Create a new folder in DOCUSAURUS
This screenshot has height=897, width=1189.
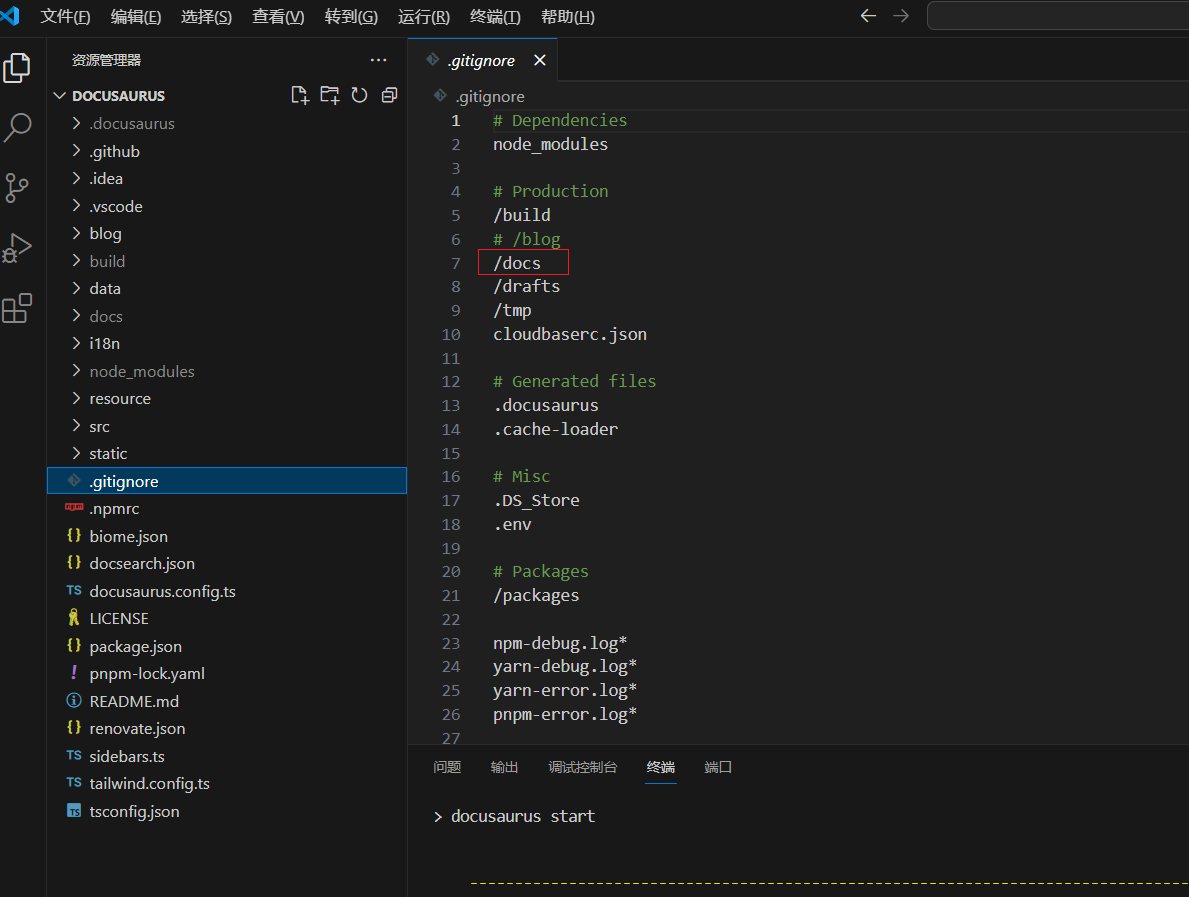pos(330,96)
